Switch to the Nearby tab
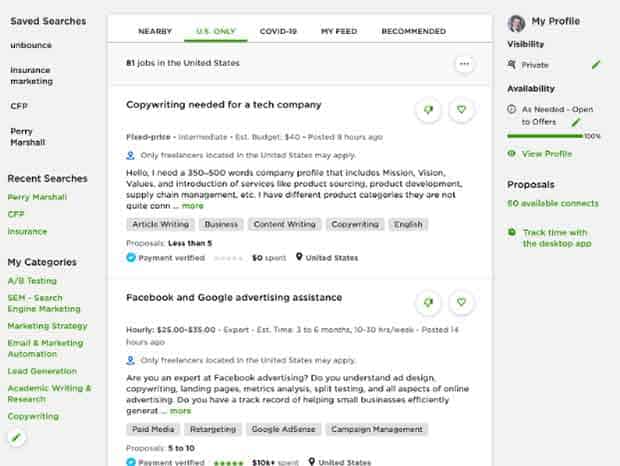 coord(155,31)
